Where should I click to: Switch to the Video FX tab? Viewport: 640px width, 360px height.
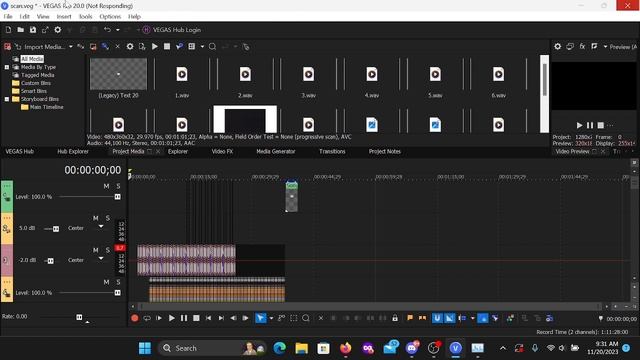click(x=222, y=151)
